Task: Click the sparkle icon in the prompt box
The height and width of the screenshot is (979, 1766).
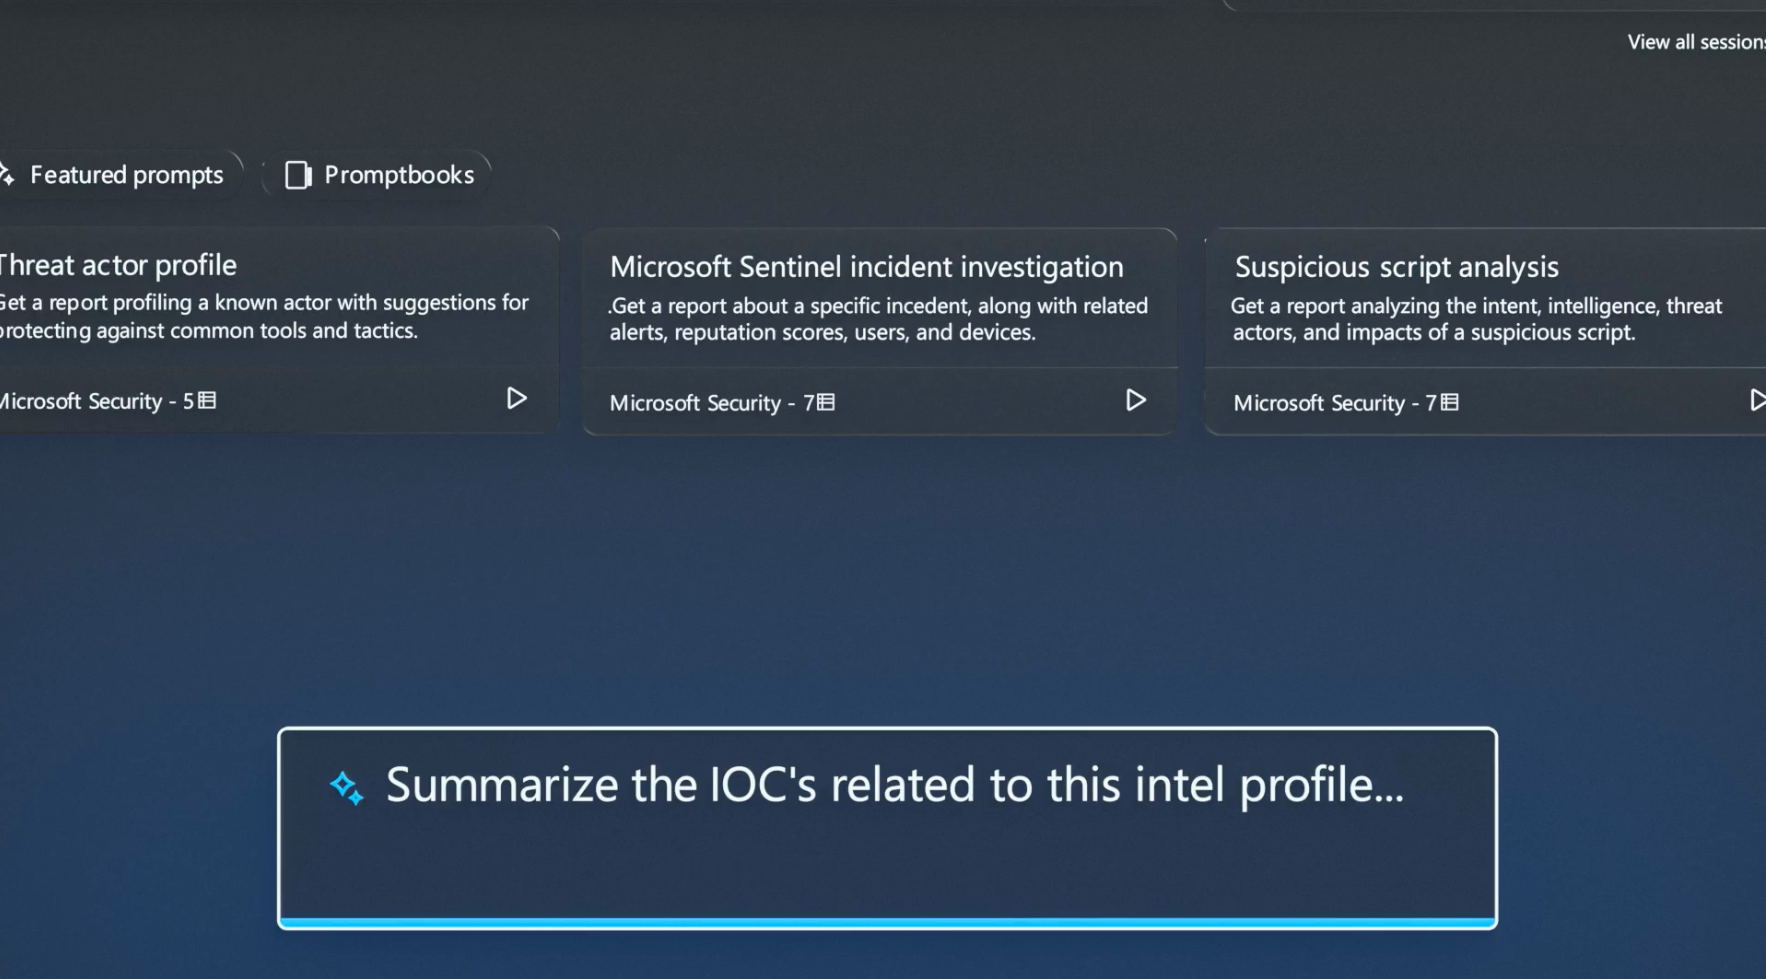Action: [347, 788]
